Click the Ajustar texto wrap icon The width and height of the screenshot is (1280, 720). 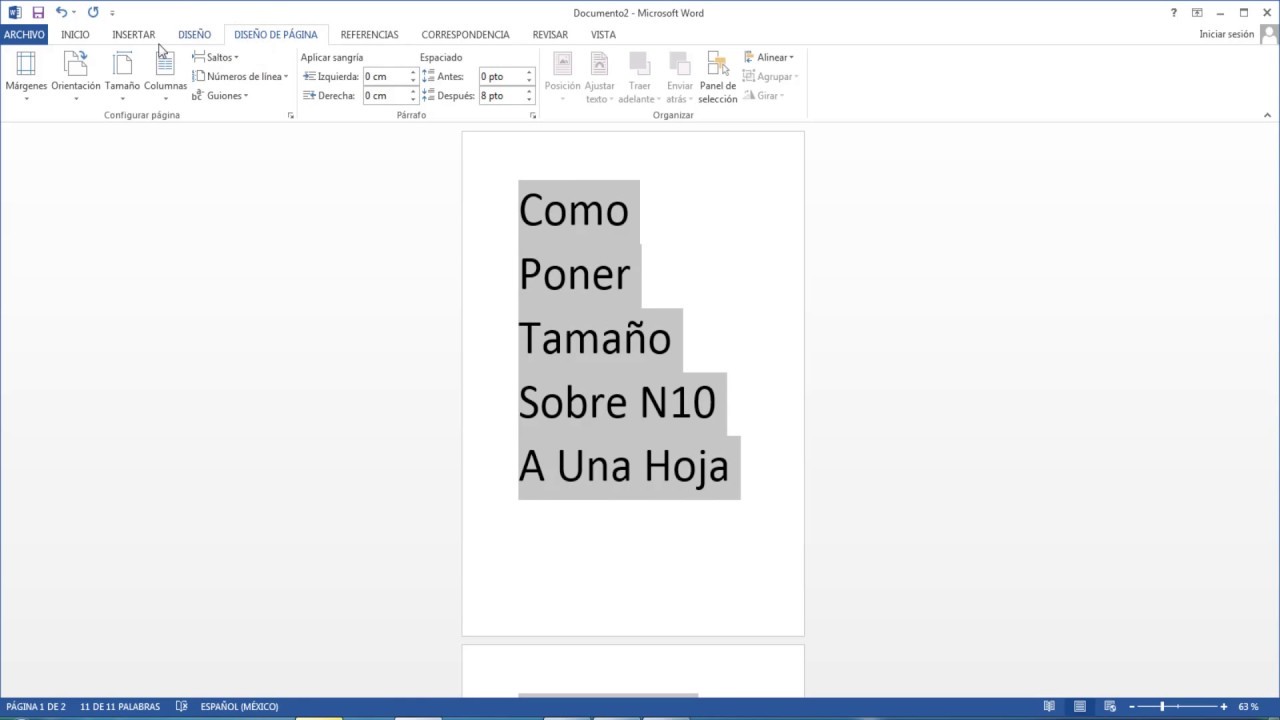pos(599,76)
